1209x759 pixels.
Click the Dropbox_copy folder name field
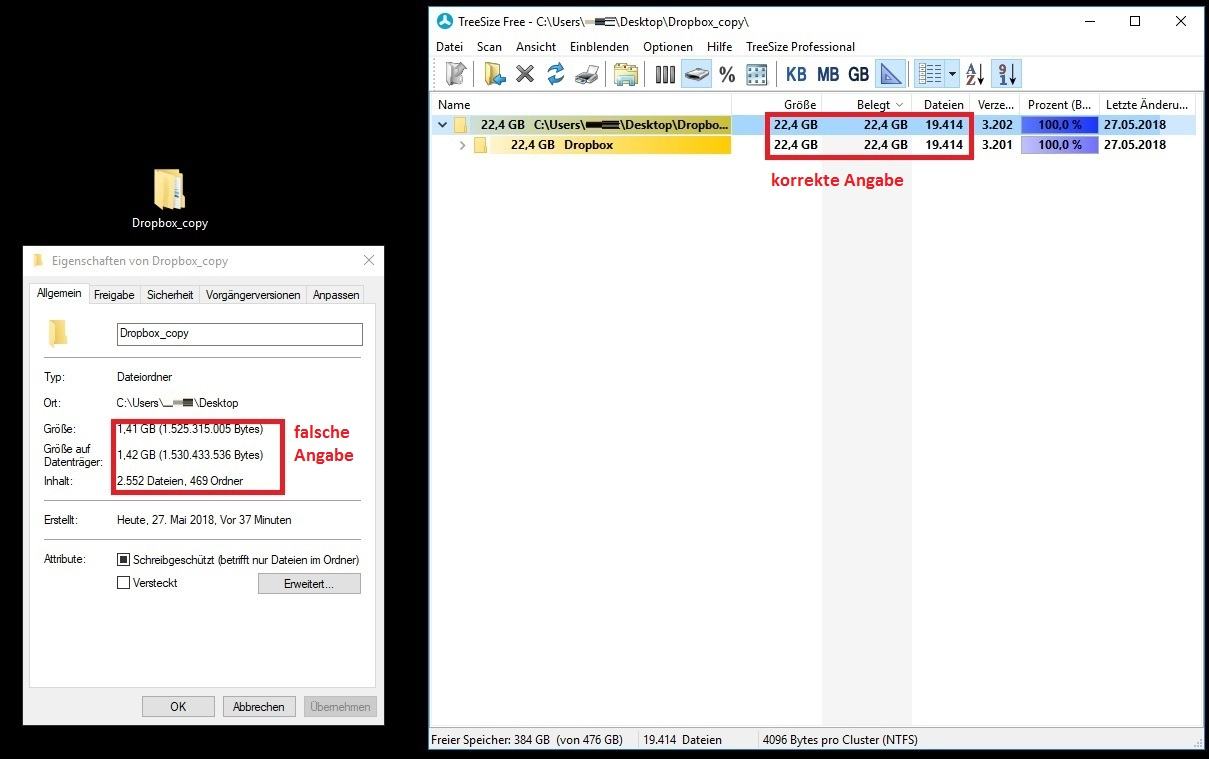click(240, 334)
